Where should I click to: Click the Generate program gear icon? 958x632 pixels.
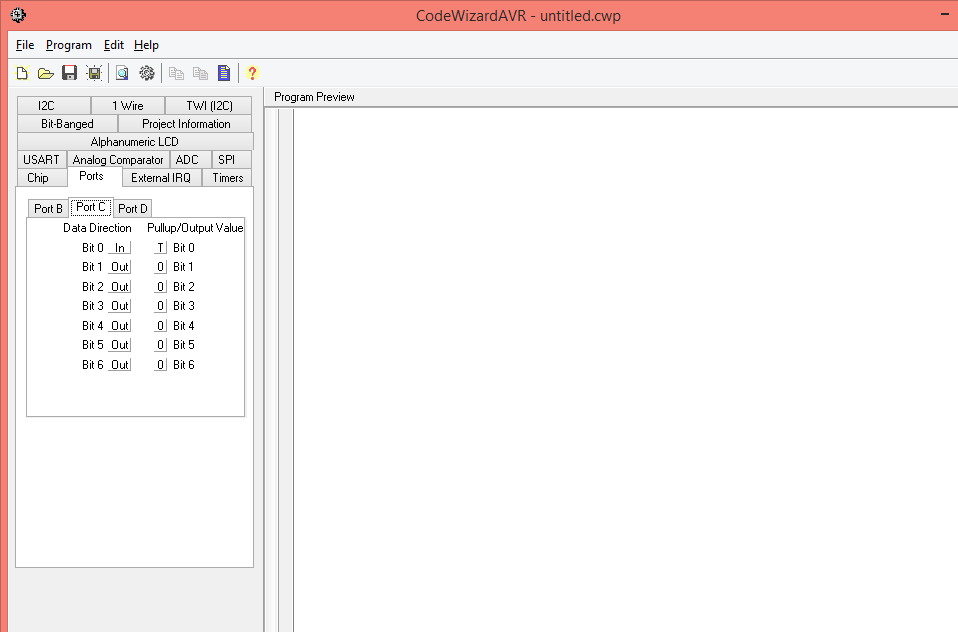coord(147,73)
